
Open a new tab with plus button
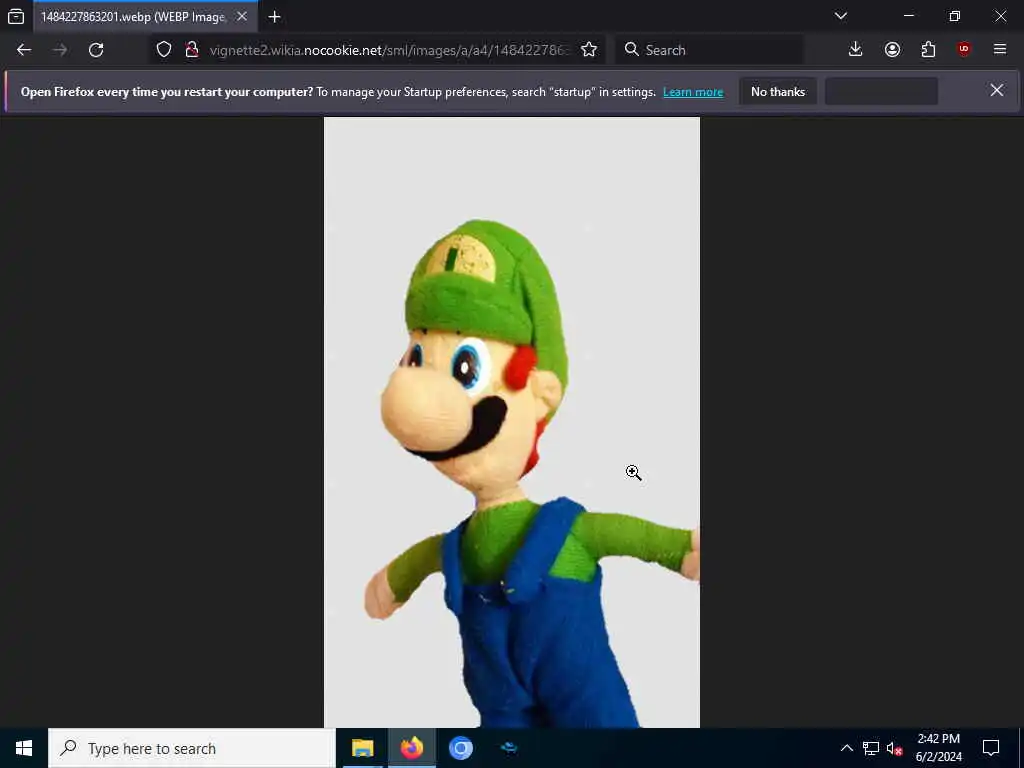[274, 17]
